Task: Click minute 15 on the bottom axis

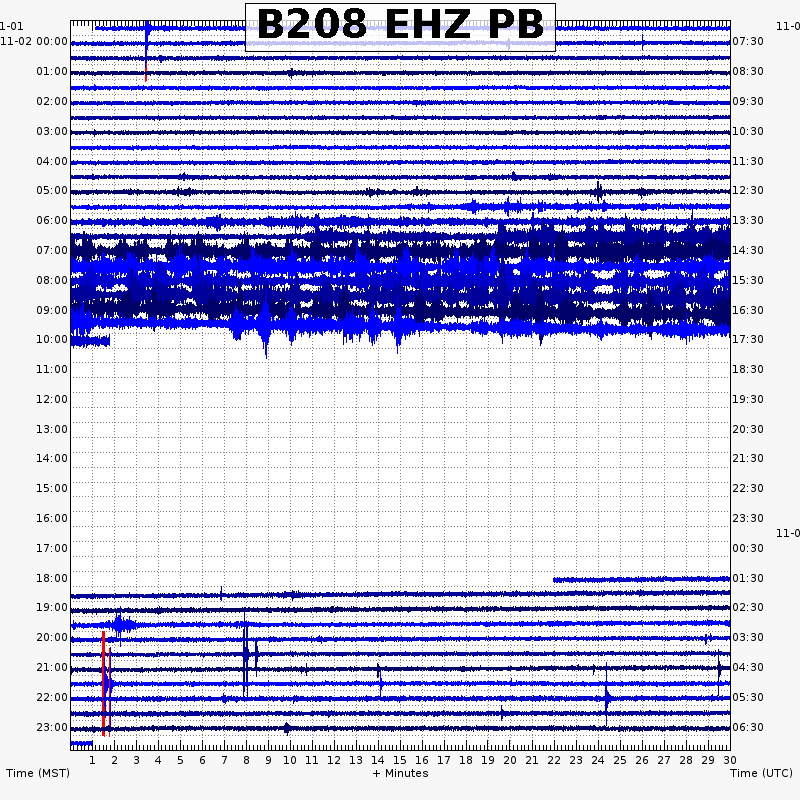Action: [x=400, y=760]
